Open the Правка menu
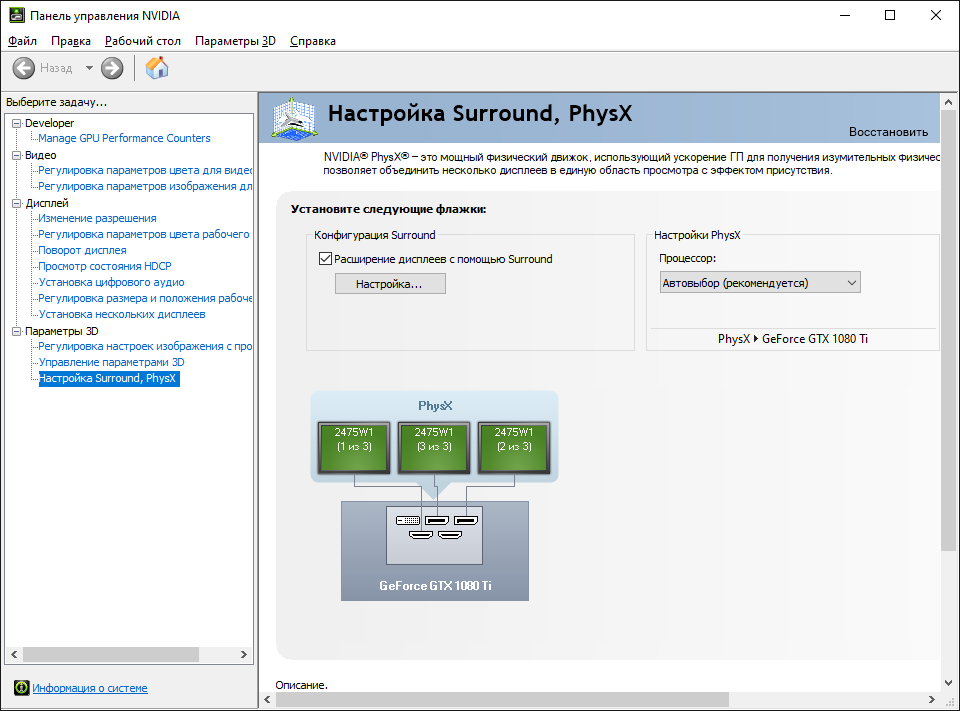 click(x=71, y=41)
